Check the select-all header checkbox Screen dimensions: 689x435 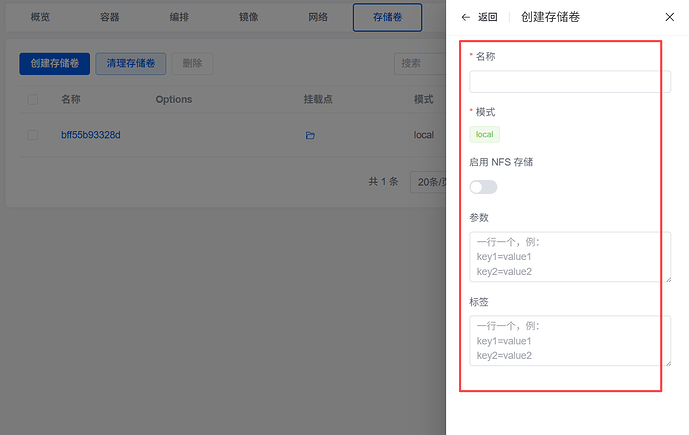pos(33,100)
